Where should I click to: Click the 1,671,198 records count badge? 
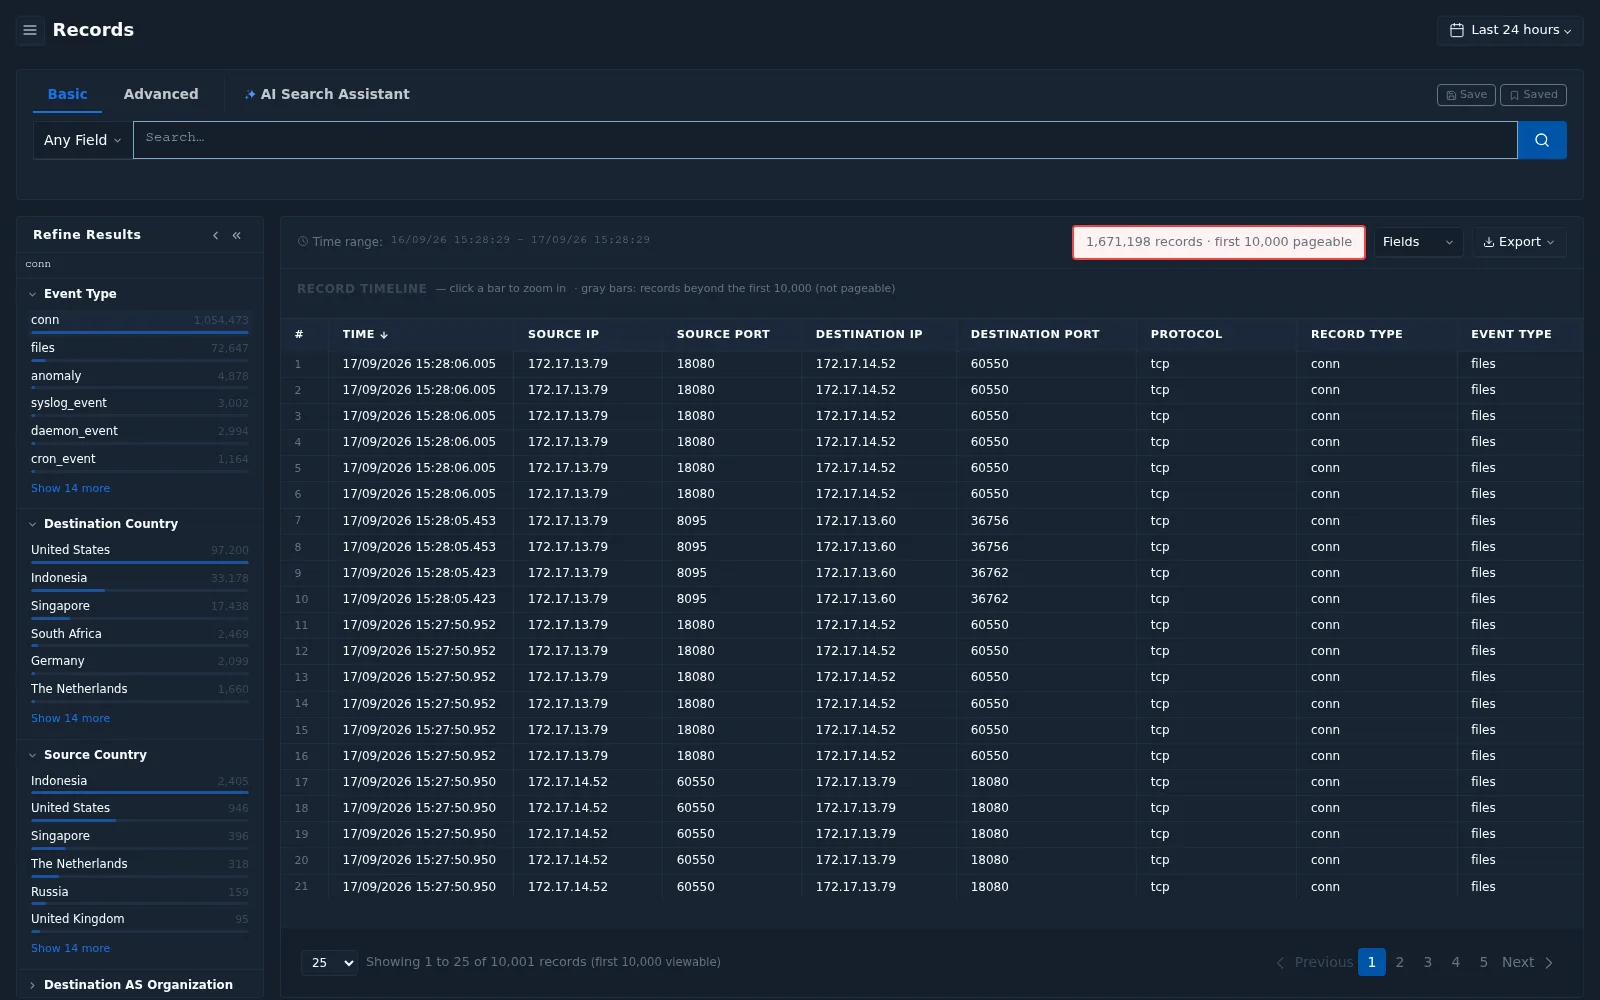tap(1219, 242)
